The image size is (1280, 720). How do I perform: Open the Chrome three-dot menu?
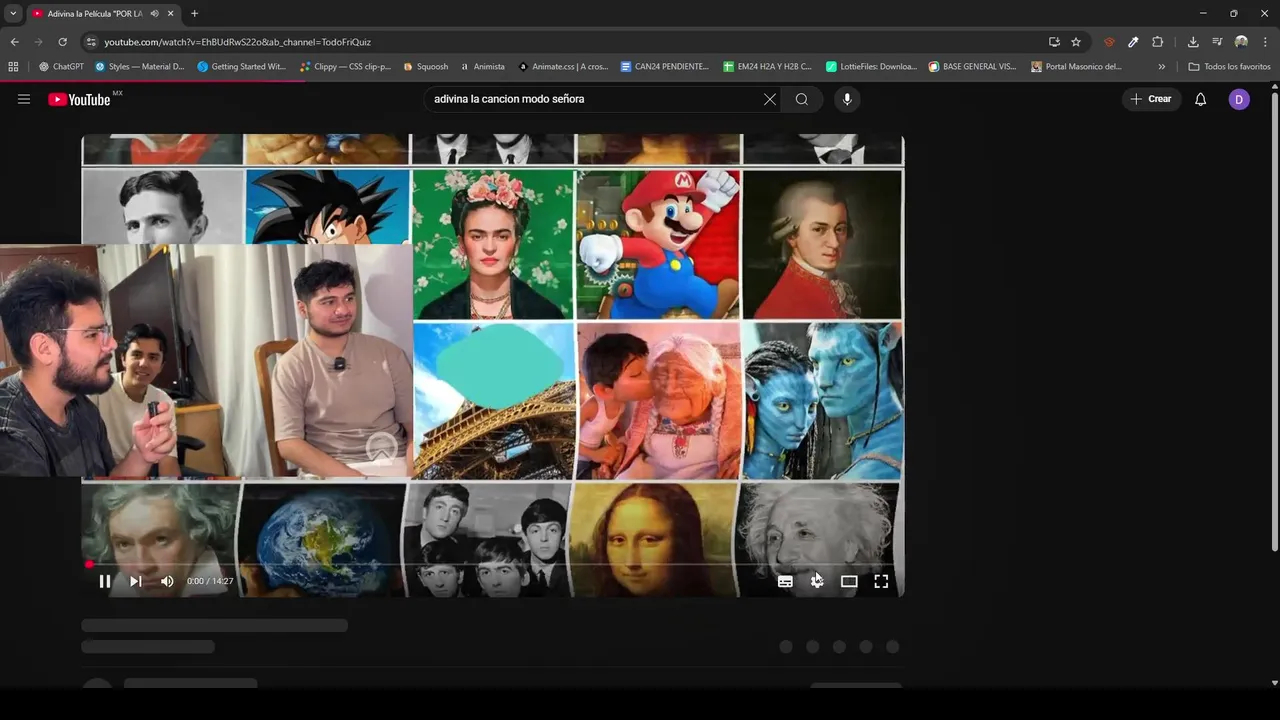[1265, 42]
